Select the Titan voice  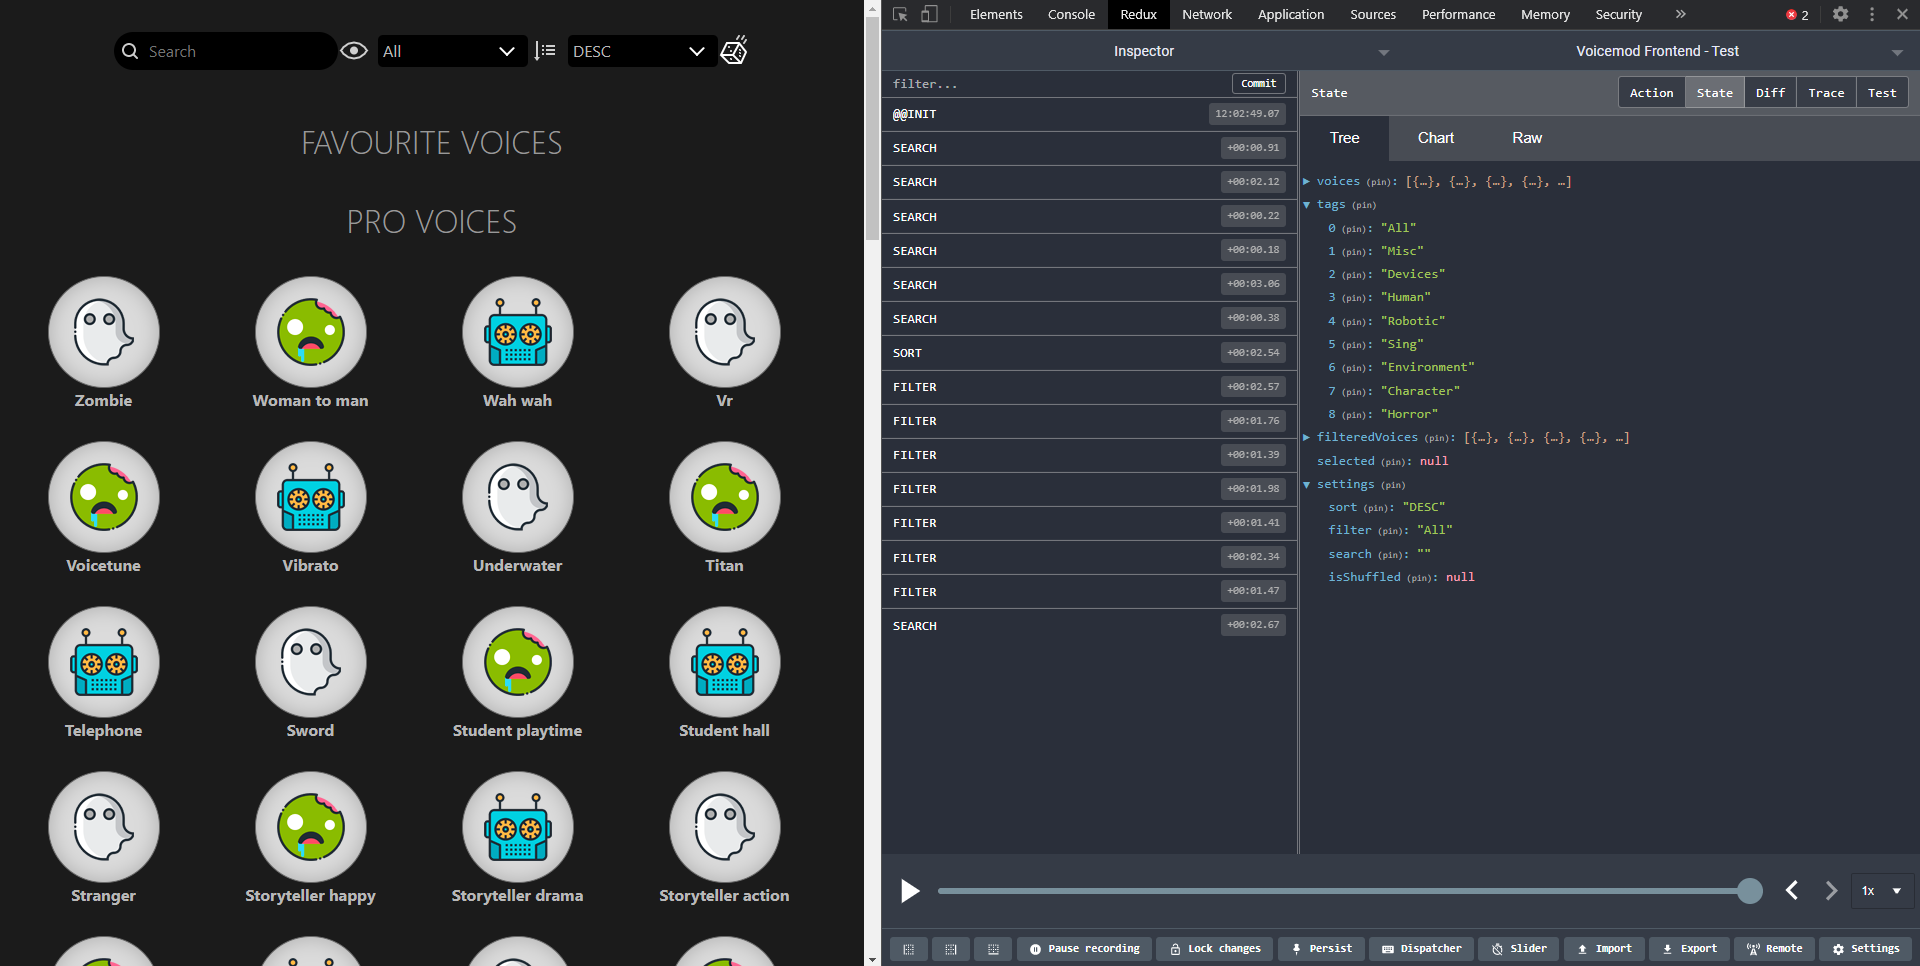pyautogui.click(x=725, y=497)
